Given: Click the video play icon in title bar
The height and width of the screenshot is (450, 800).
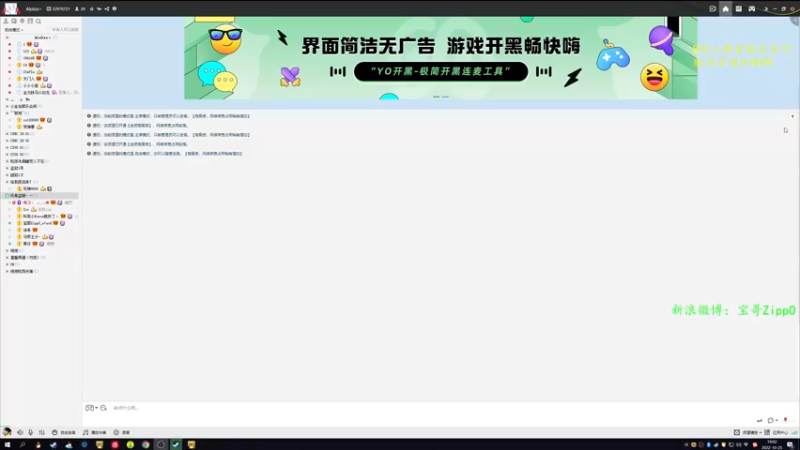Looking at the screenshot, I should coord(713,9).
